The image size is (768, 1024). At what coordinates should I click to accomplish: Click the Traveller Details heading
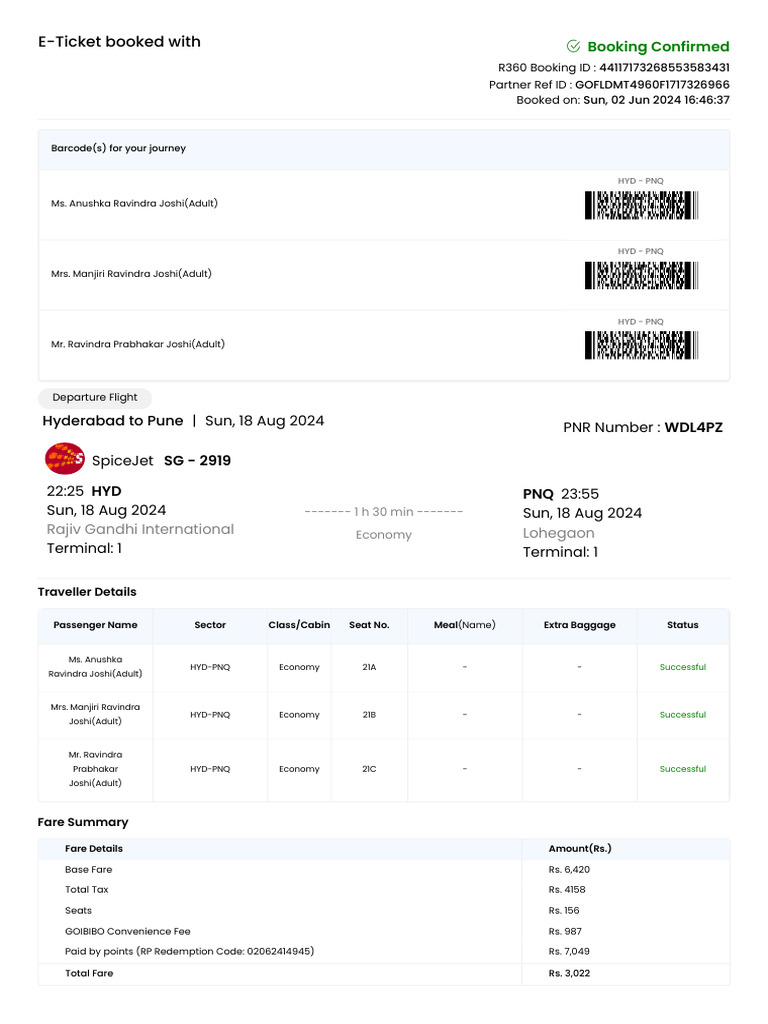click(87, 592)
